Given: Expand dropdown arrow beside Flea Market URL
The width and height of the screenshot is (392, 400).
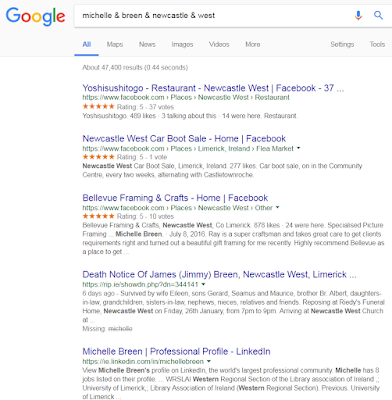Looking at the screenshot, I should click(x=298, y=148).
